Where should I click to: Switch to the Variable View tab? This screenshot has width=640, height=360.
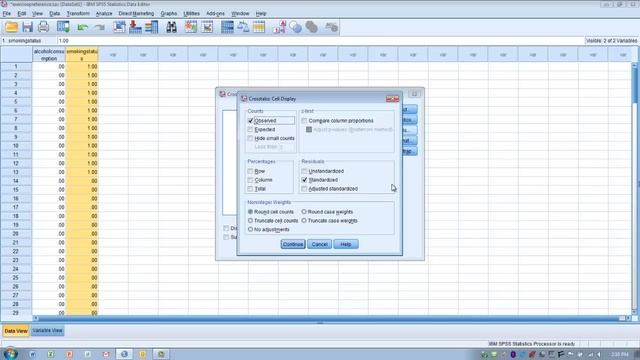[47, 331]
